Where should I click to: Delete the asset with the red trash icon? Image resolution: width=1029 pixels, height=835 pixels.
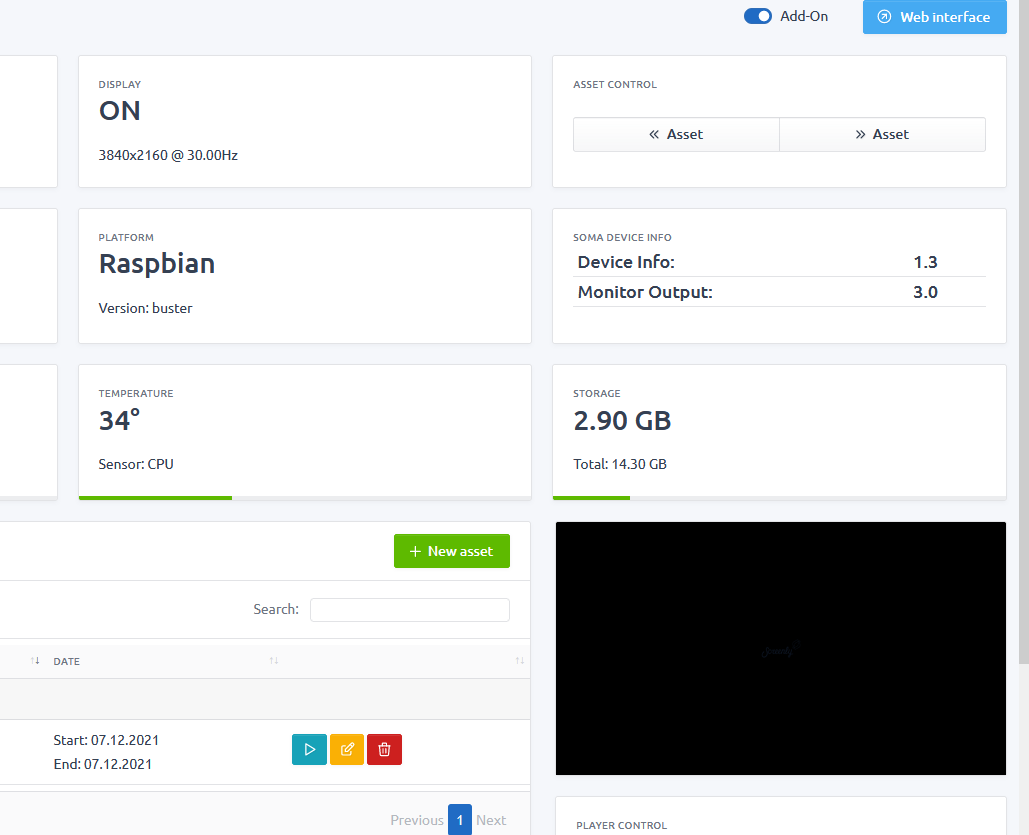384,749
